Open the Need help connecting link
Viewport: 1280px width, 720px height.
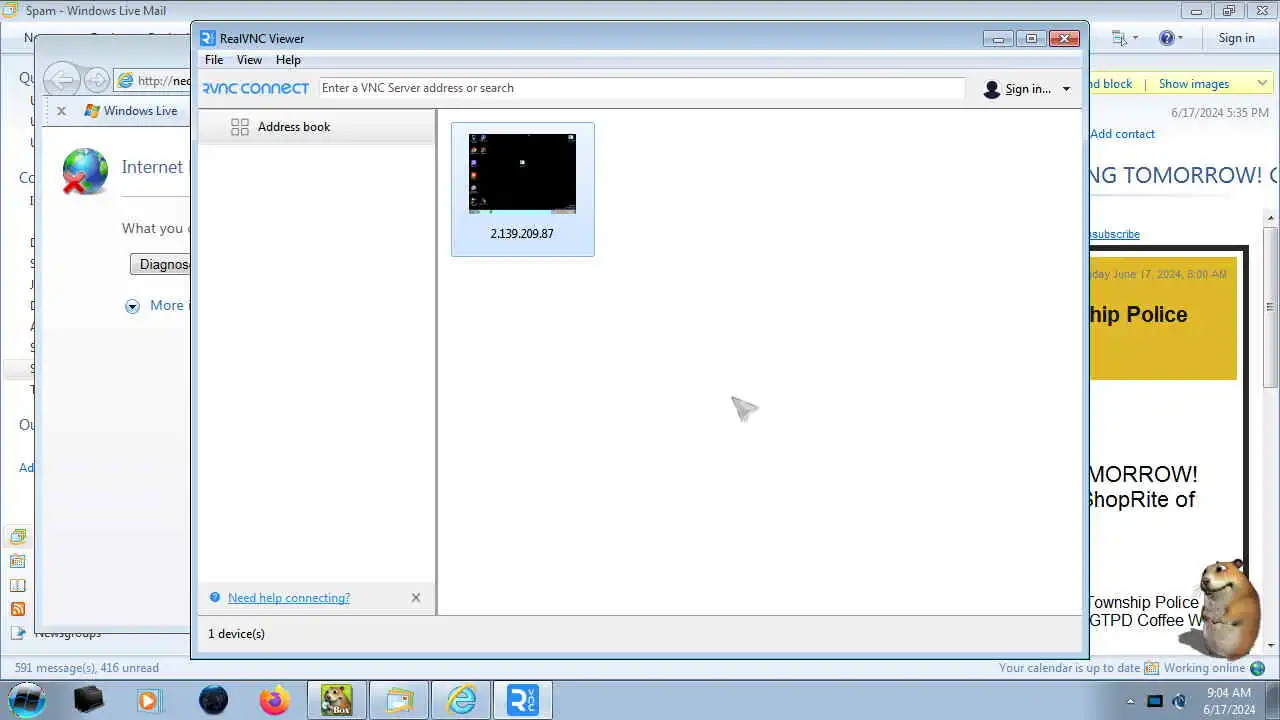pos(289,598)
